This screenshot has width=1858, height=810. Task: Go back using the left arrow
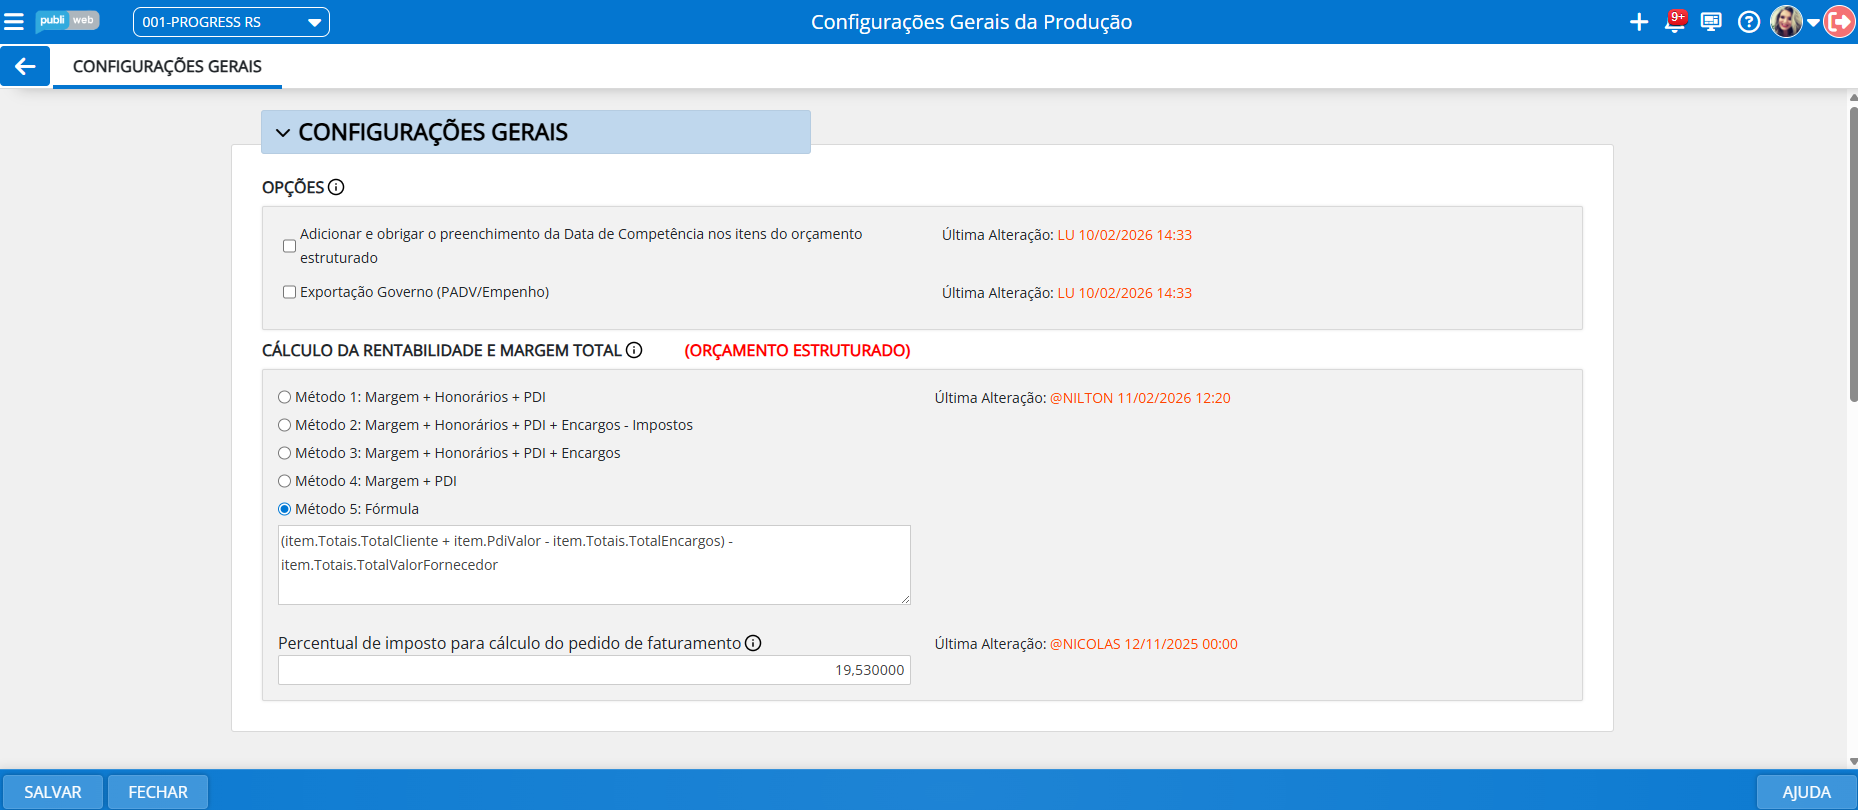pyautogui.click(x=25, y=66)
